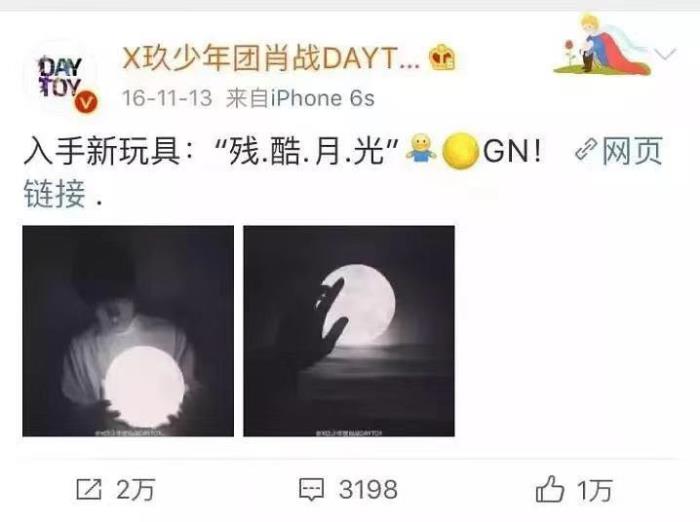Tap the repost share icon
This screenshot has width=700, height=522.
coord(89,489)
